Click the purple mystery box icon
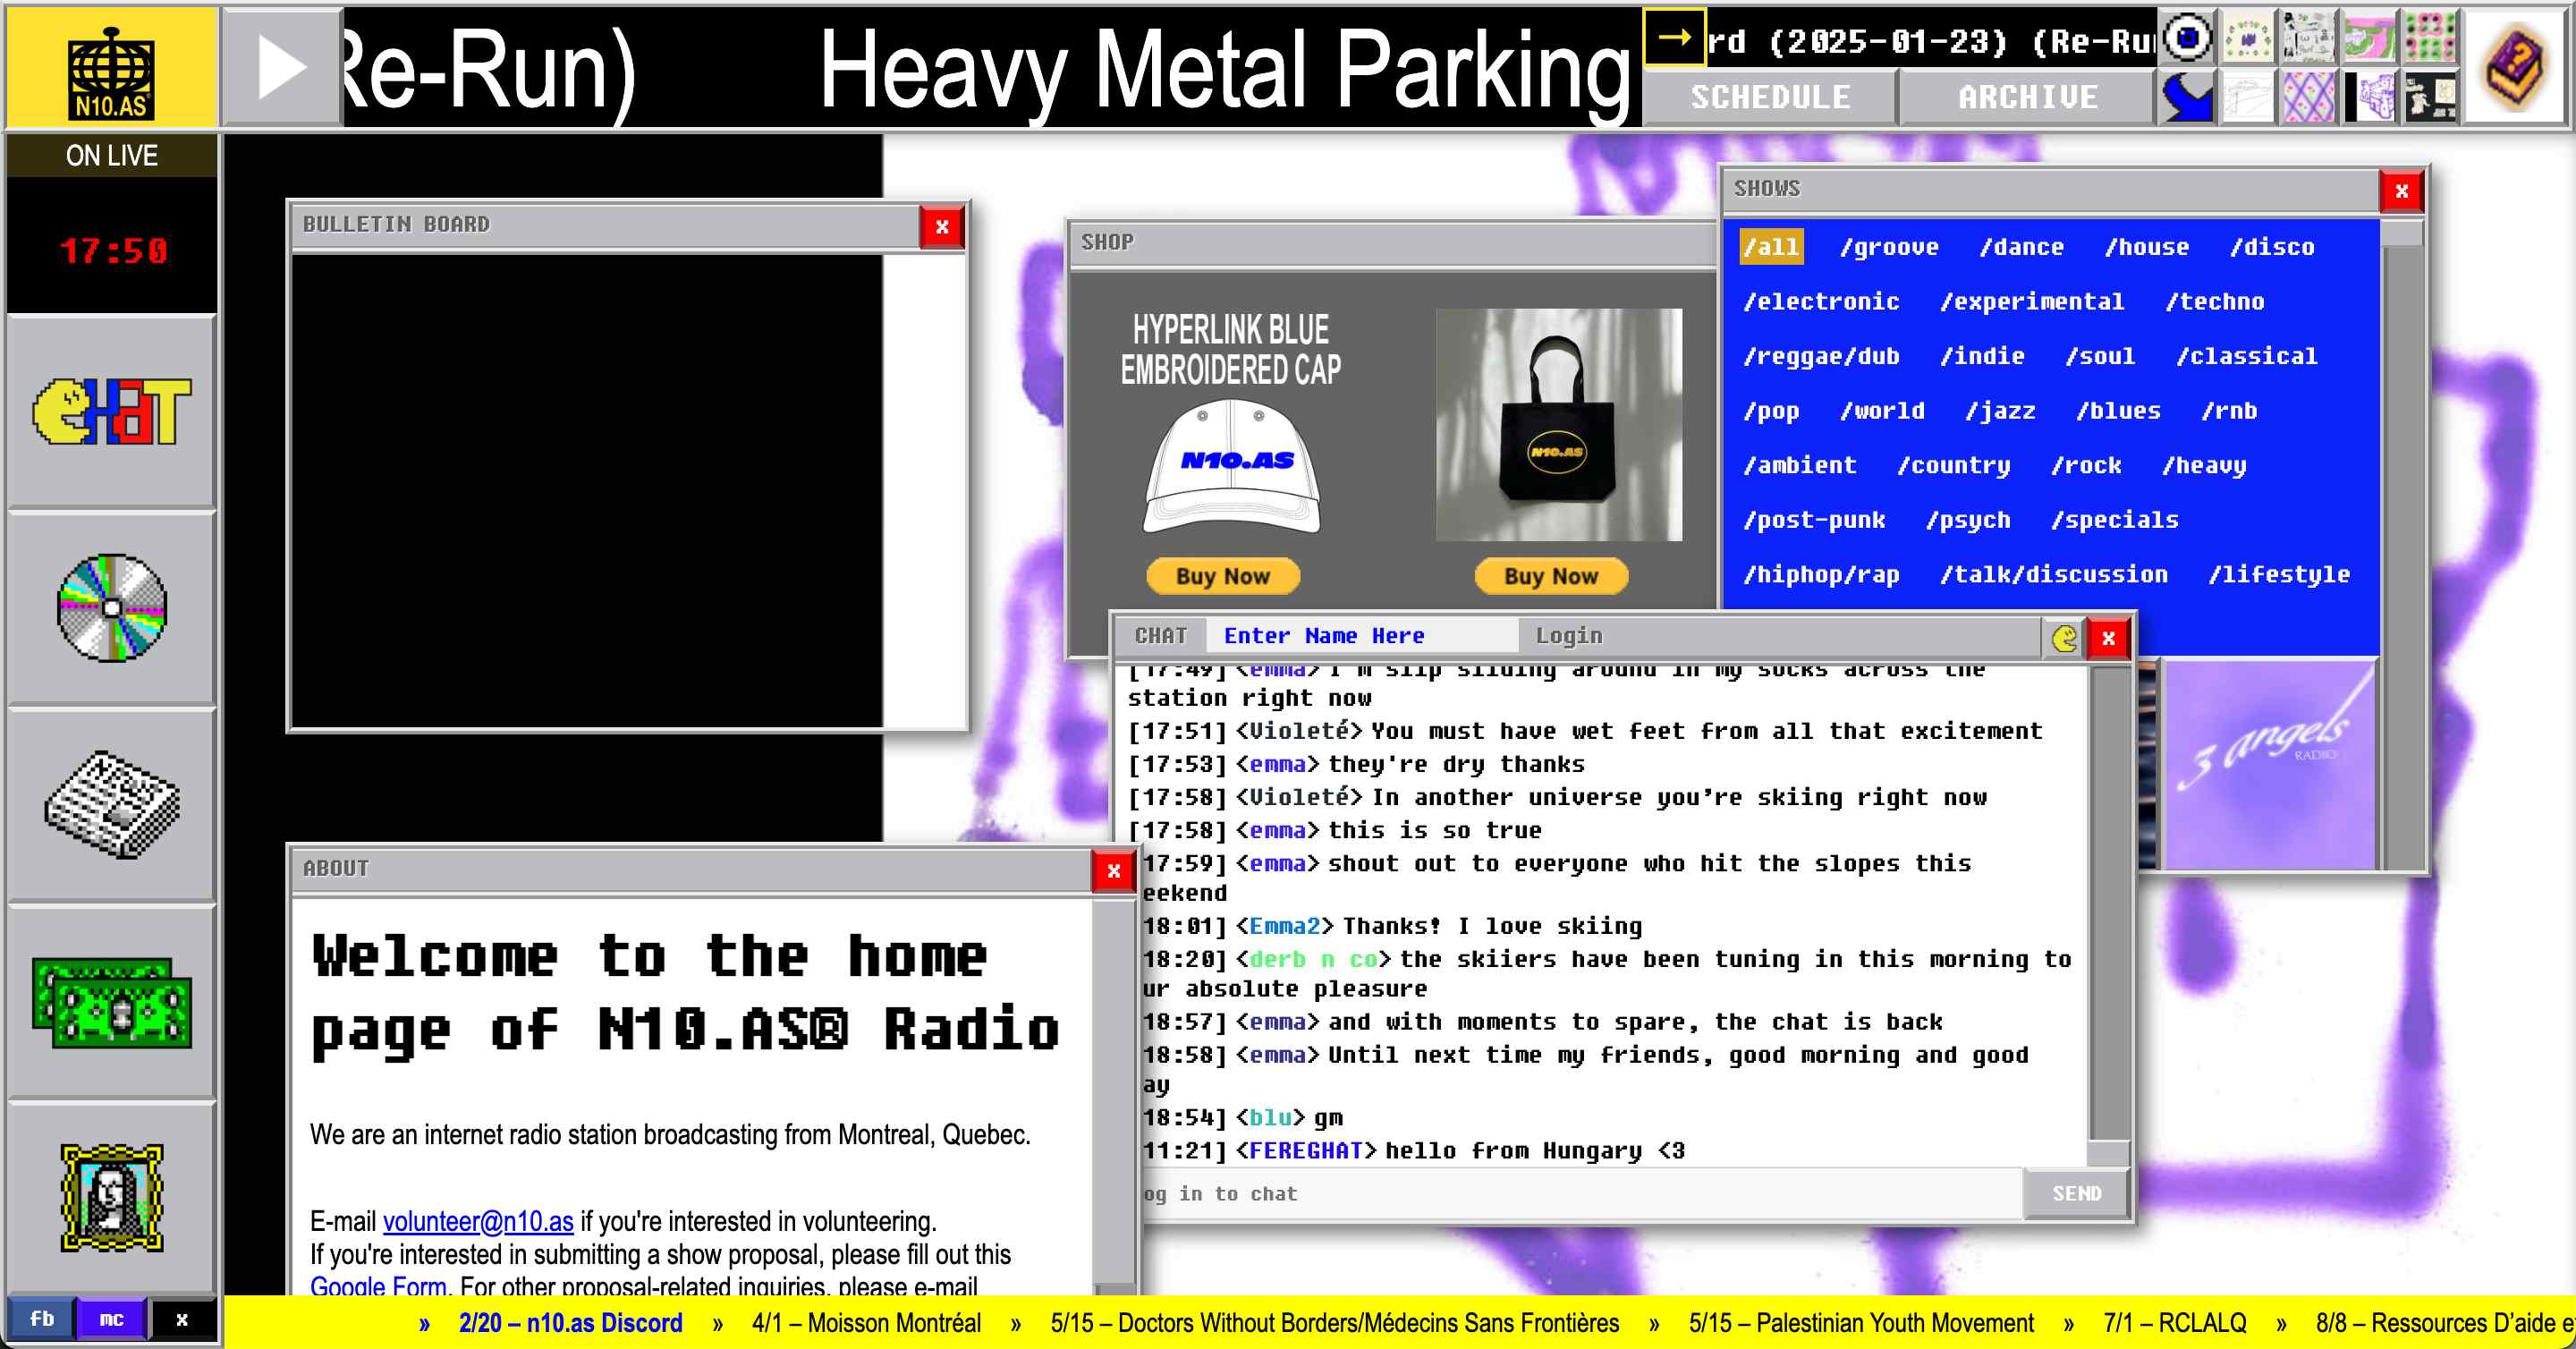The width and height of the screenshot is (2576, 1349). (x=2513, y=66)
